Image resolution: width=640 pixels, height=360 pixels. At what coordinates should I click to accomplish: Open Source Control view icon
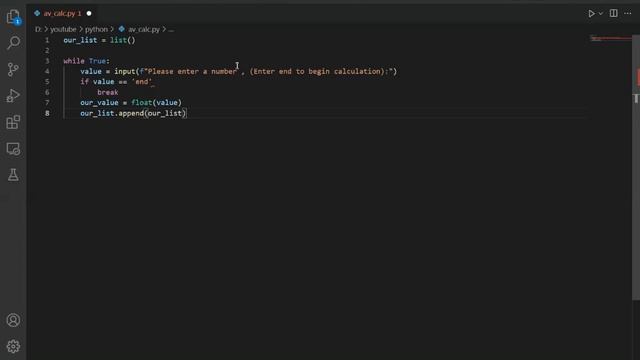tap(13, 69)
